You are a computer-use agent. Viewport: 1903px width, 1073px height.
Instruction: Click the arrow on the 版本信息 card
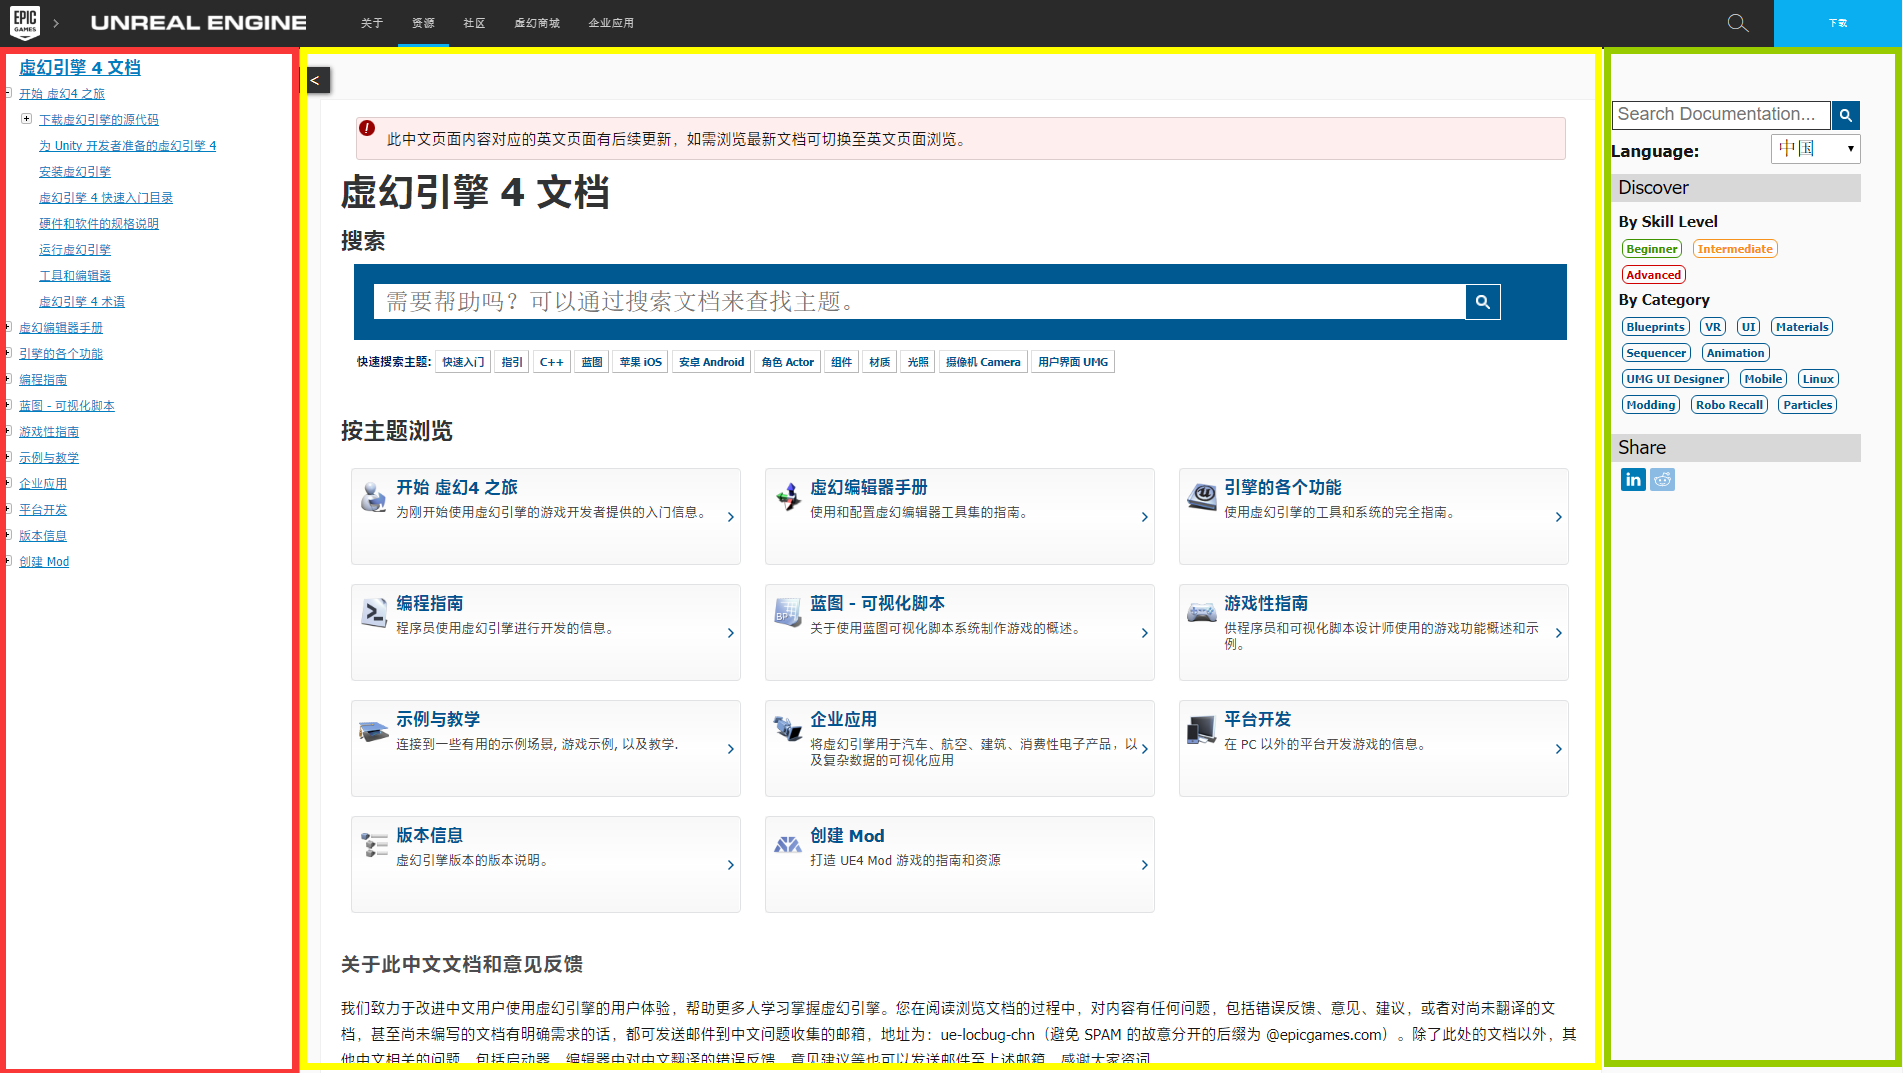pyautogui.click(x=731, y=865)
